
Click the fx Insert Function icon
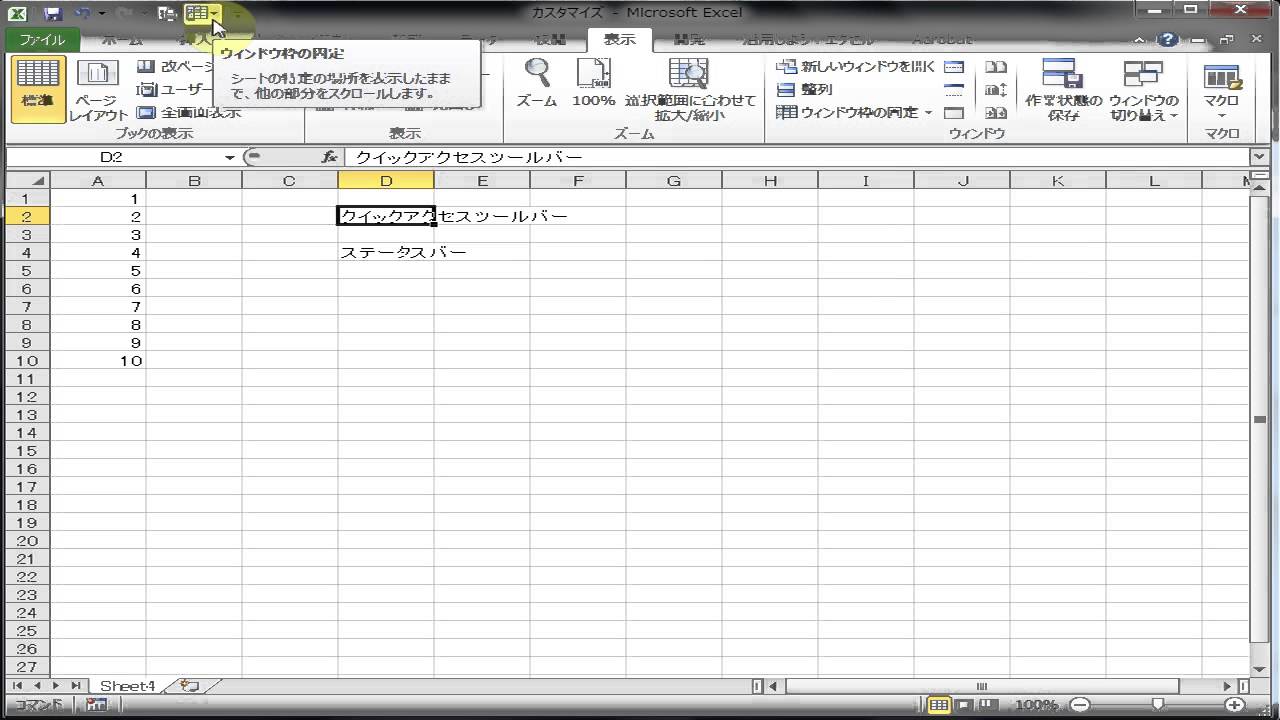point(329,157)
